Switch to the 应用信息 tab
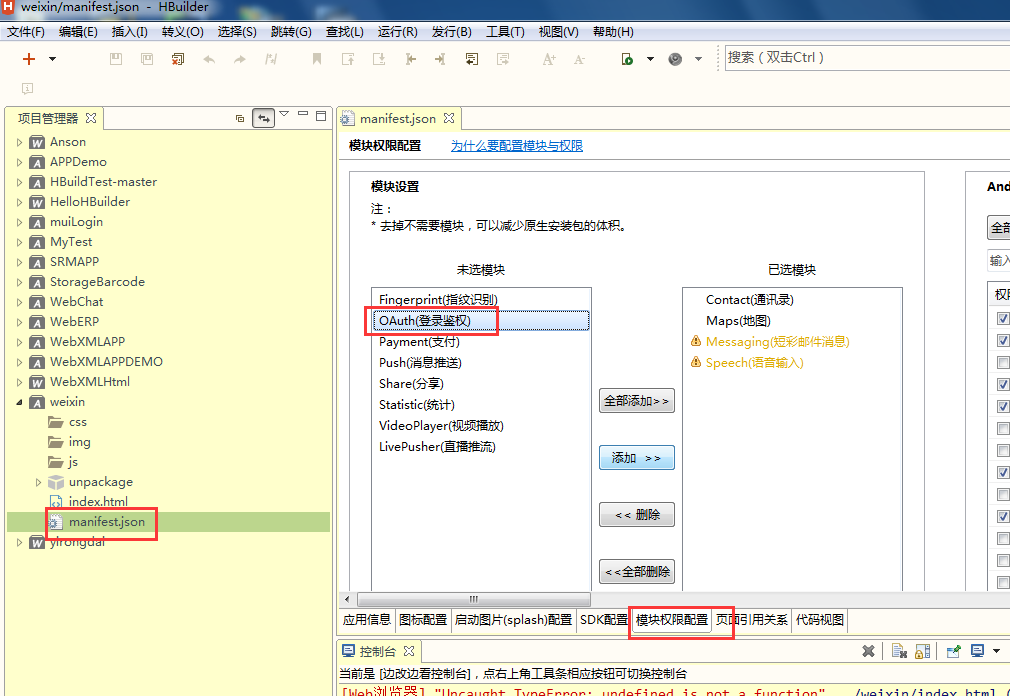The height and width of the screenshot is (696, 1010). pyautogui.click(x=367, y=619)
